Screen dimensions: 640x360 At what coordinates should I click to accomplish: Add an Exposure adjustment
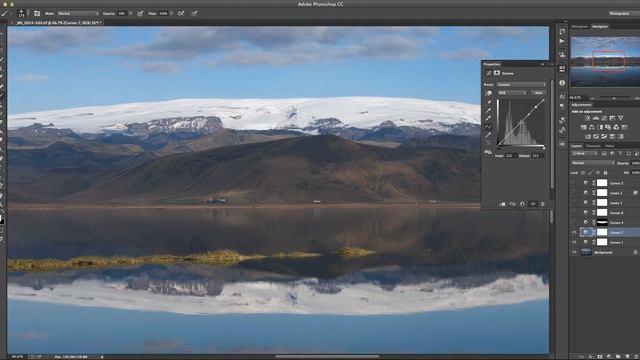612,118
